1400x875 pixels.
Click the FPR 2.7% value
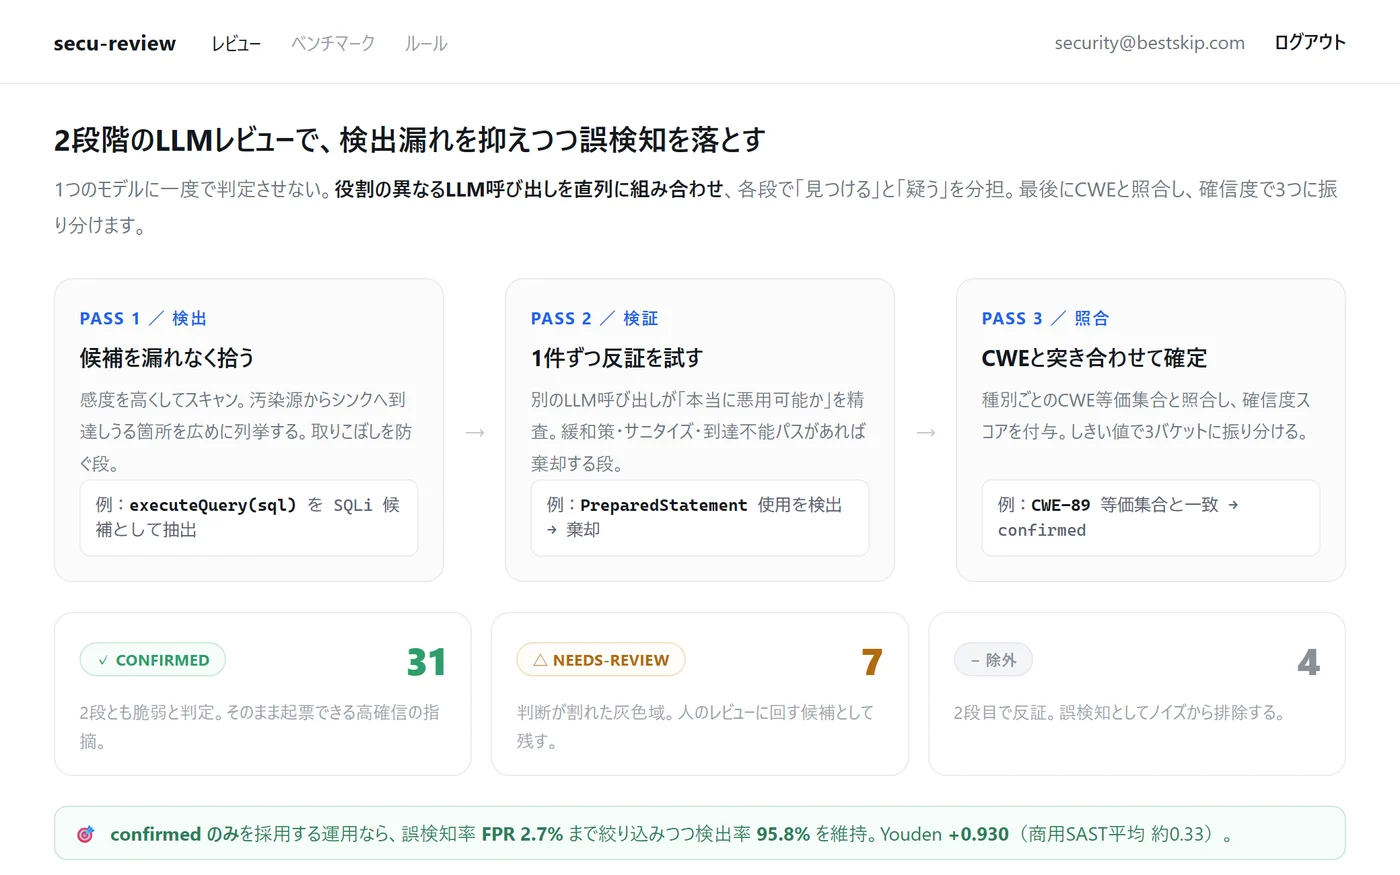pos(522,834)
